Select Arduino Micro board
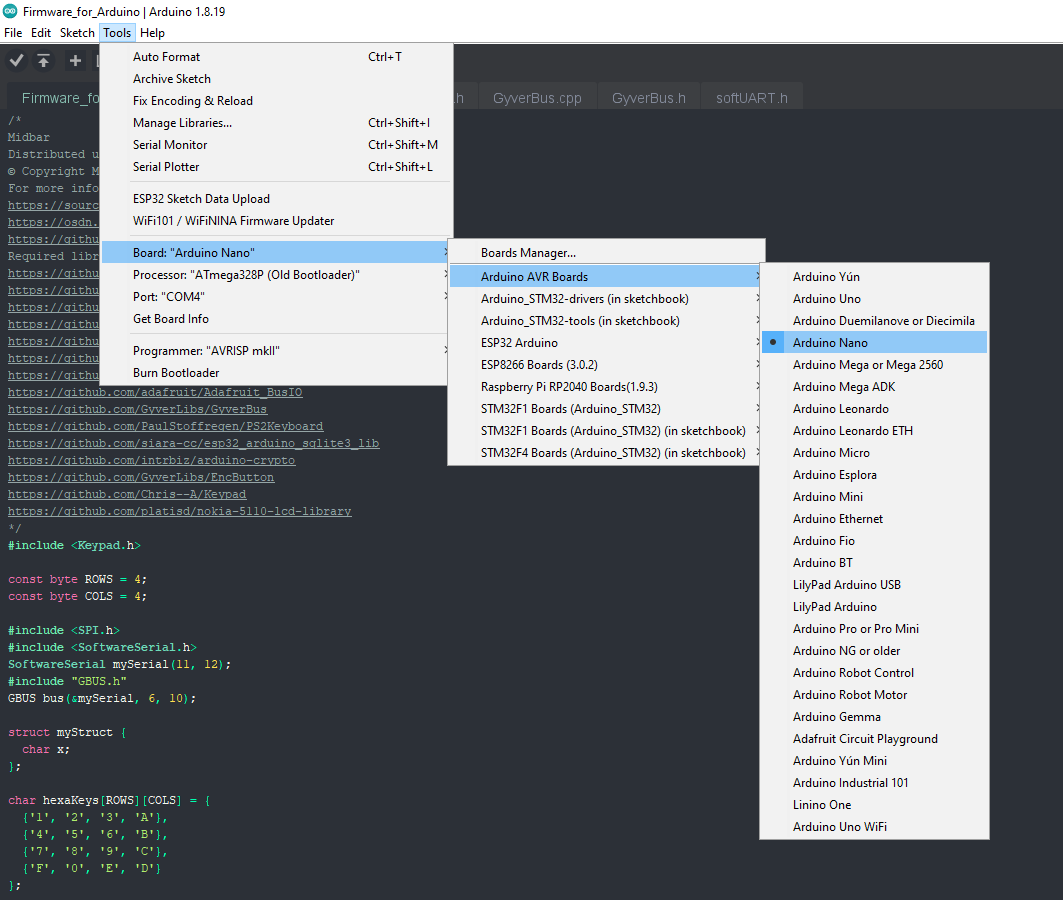This screenshot has width=1063, height=900. pyautogui.click(x=874, y=453)
